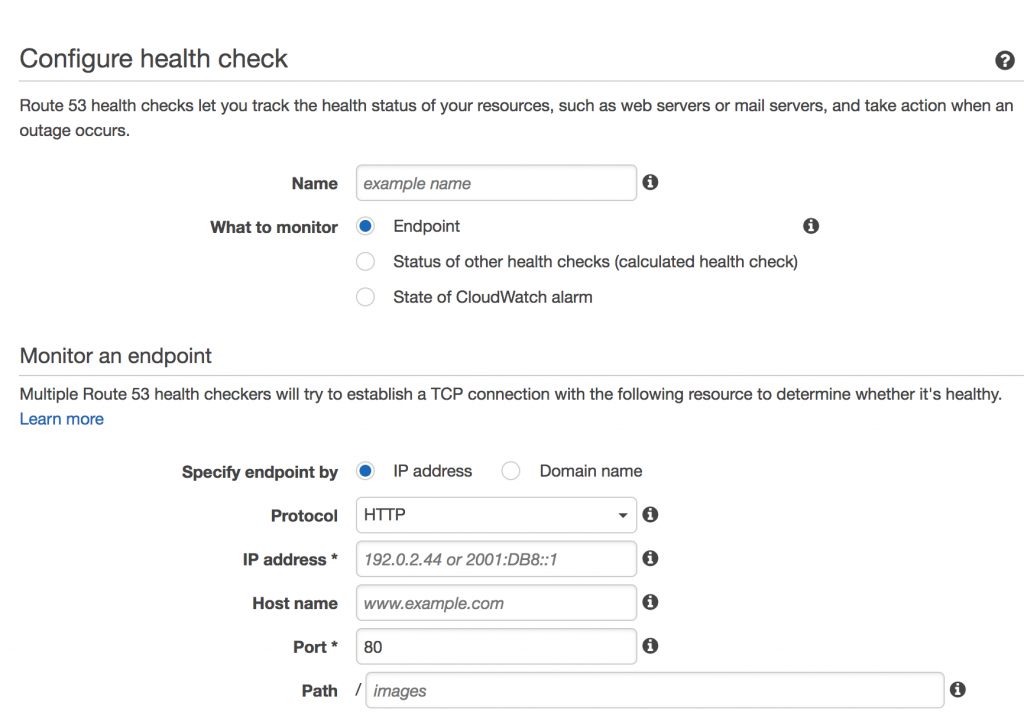Focus the Port field showing 80
Image resolution: width=1024 pixels, height=725 pixels.
click(496, 647)
